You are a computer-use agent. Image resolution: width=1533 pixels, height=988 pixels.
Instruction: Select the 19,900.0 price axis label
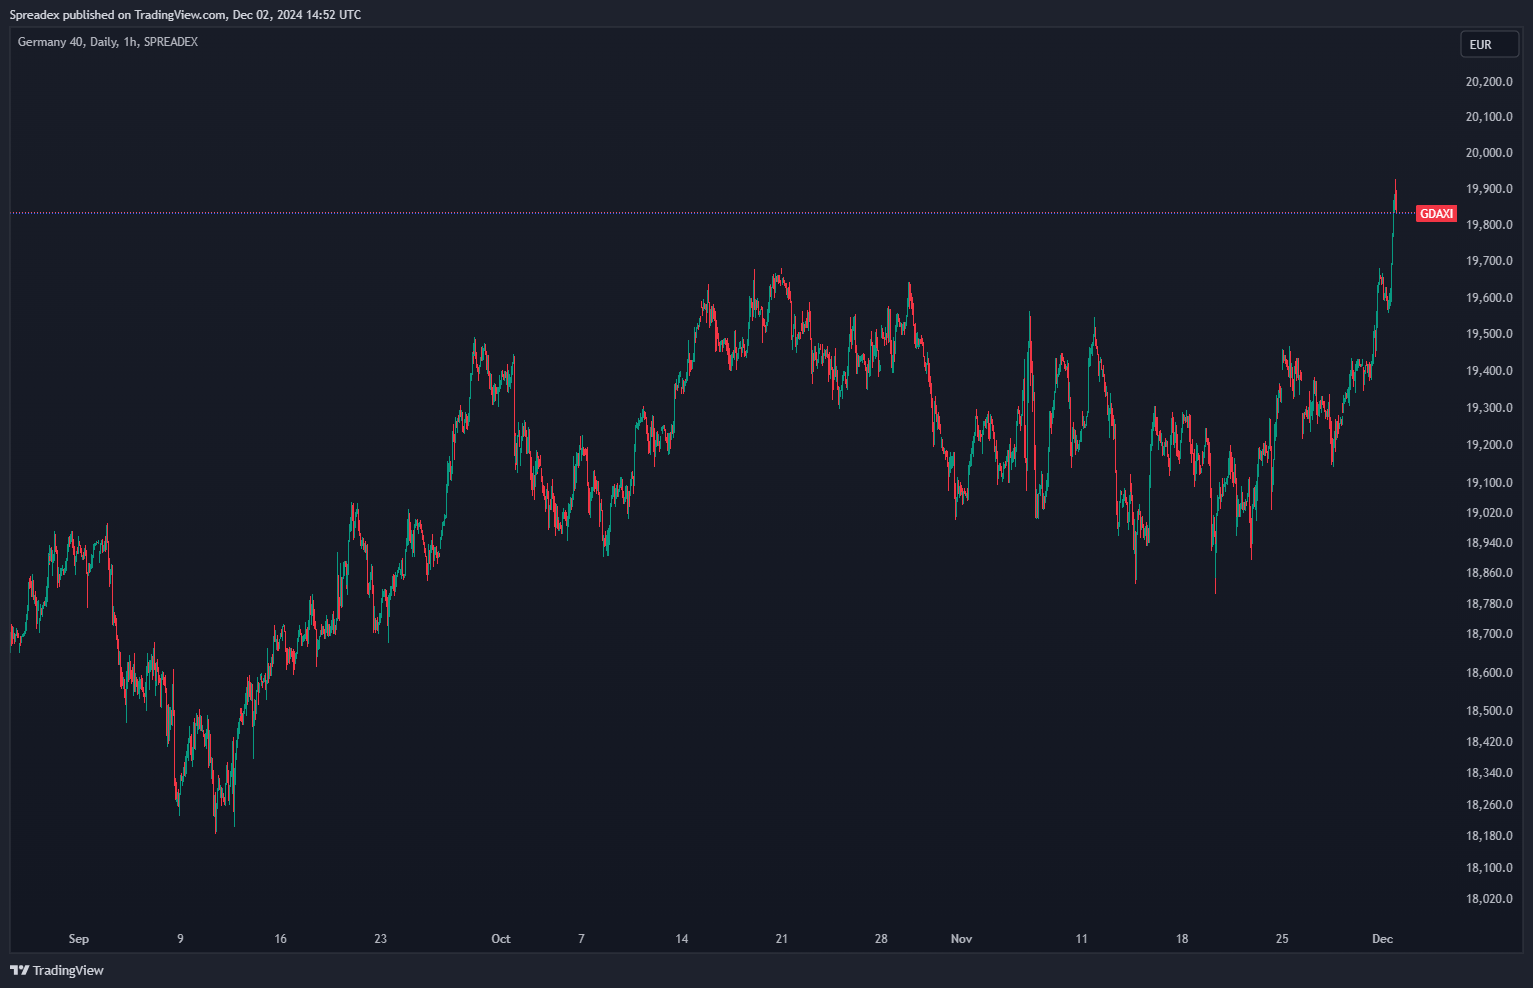click(x=1489, y=189)
